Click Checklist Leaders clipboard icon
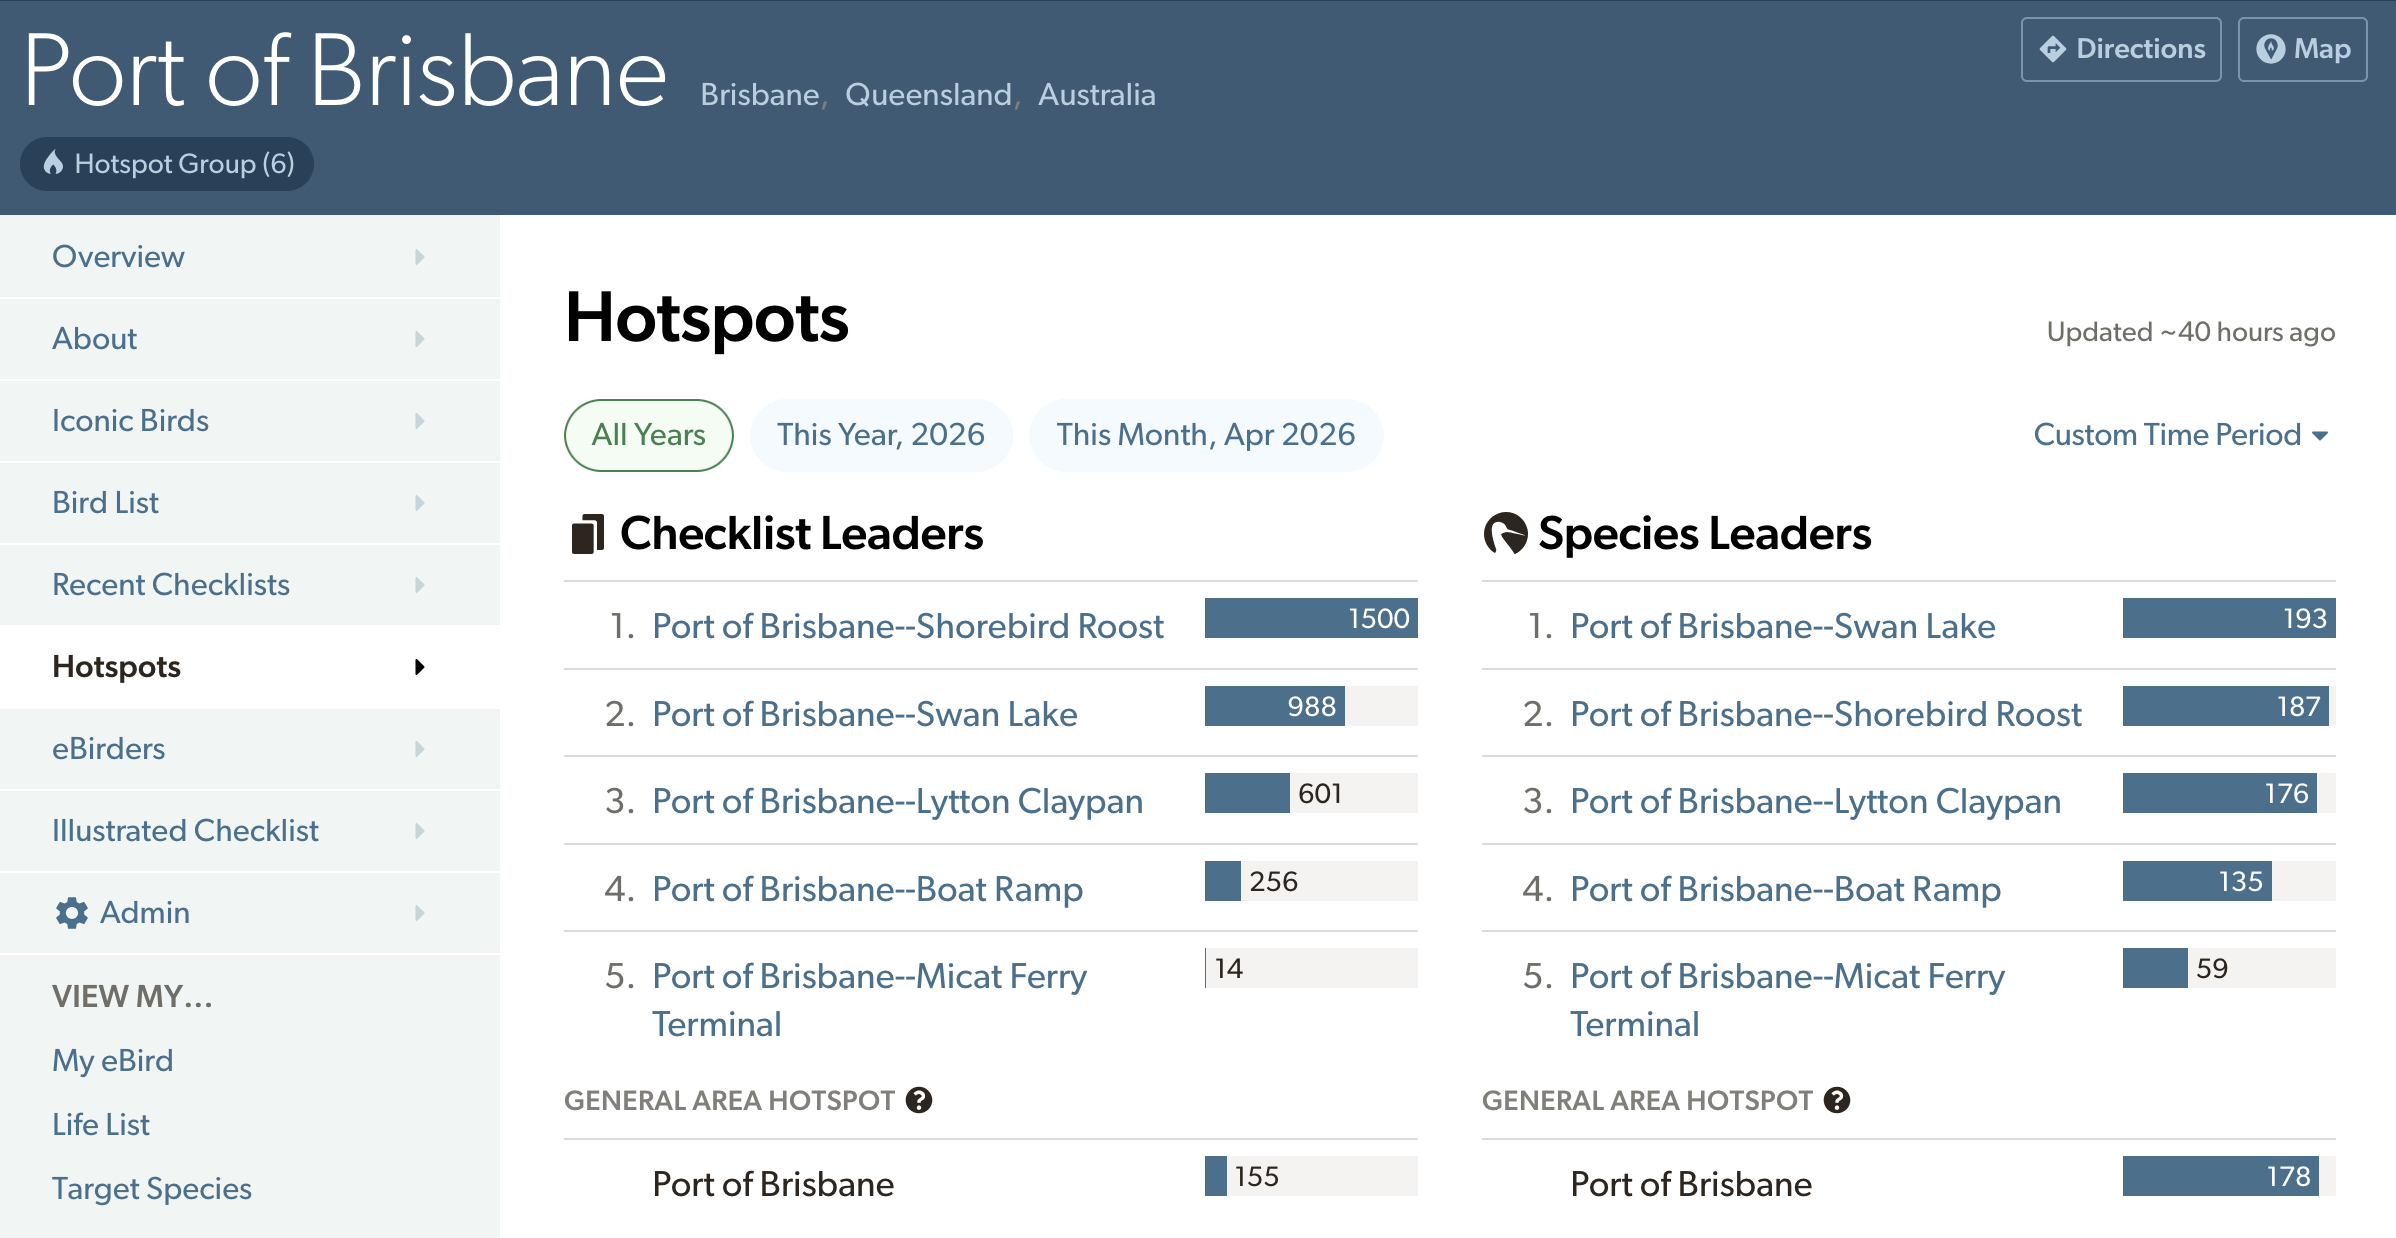This screenshot has width=2396, height=1238. click(x=587, y=534)
